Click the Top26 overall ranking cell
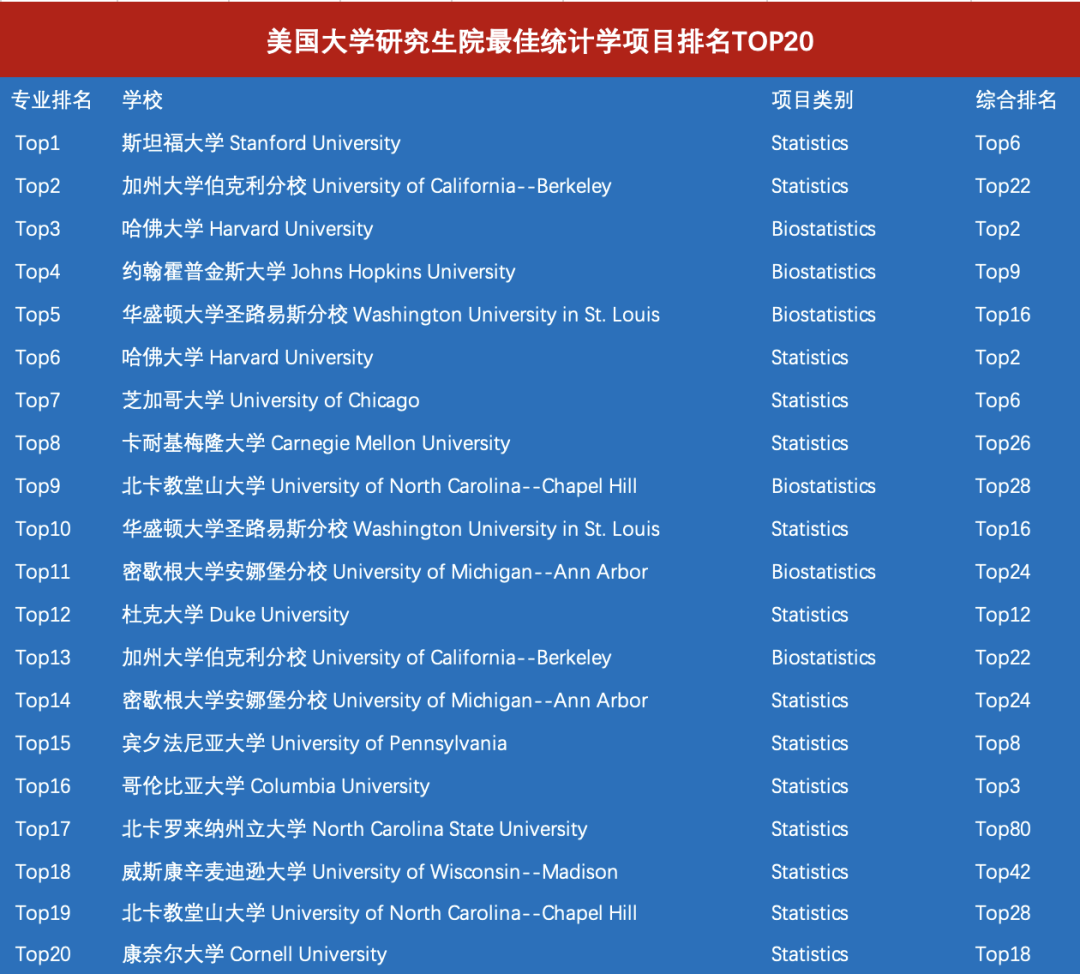 (1003, 443)
